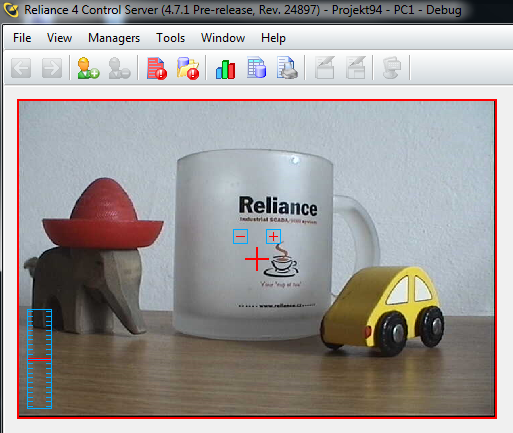
Task: Click the Log off user icon
Action: tap(119, 68)
